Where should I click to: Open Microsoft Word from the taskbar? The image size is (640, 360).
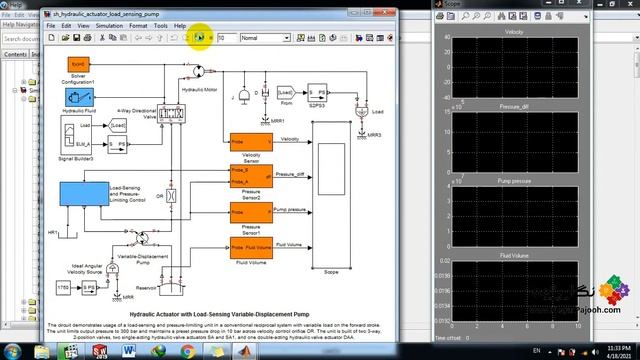(129, 351)
